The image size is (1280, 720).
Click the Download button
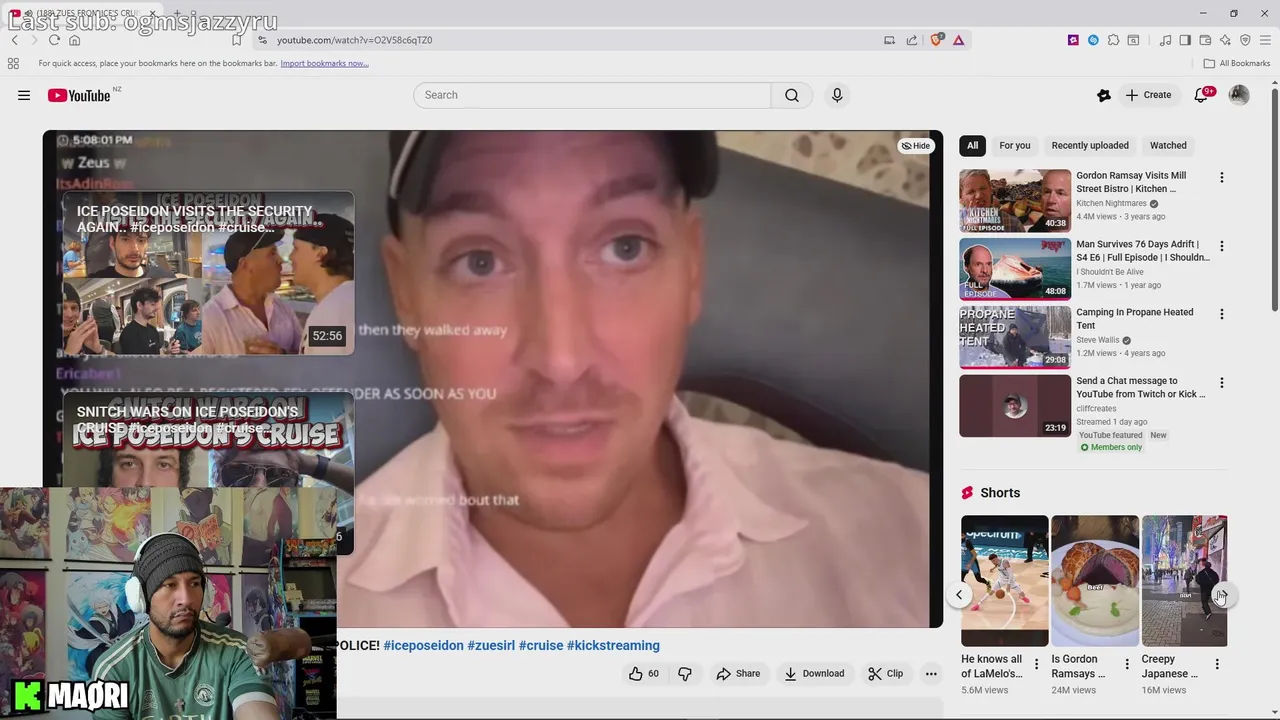(814, 674)
